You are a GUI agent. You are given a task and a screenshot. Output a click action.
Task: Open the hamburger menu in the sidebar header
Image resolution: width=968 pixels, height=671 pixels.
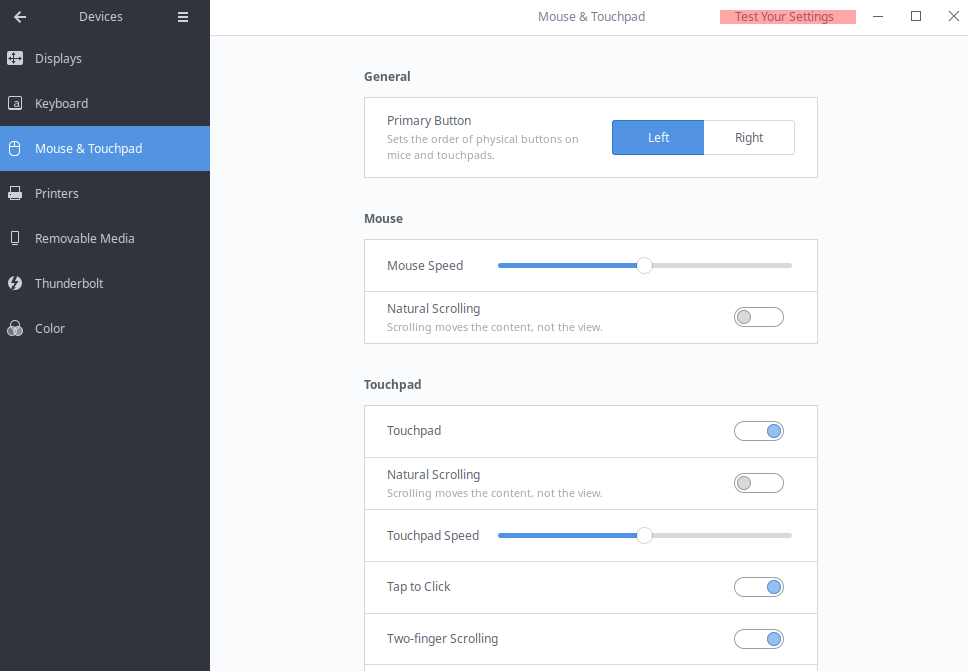[x=182, y=17]
